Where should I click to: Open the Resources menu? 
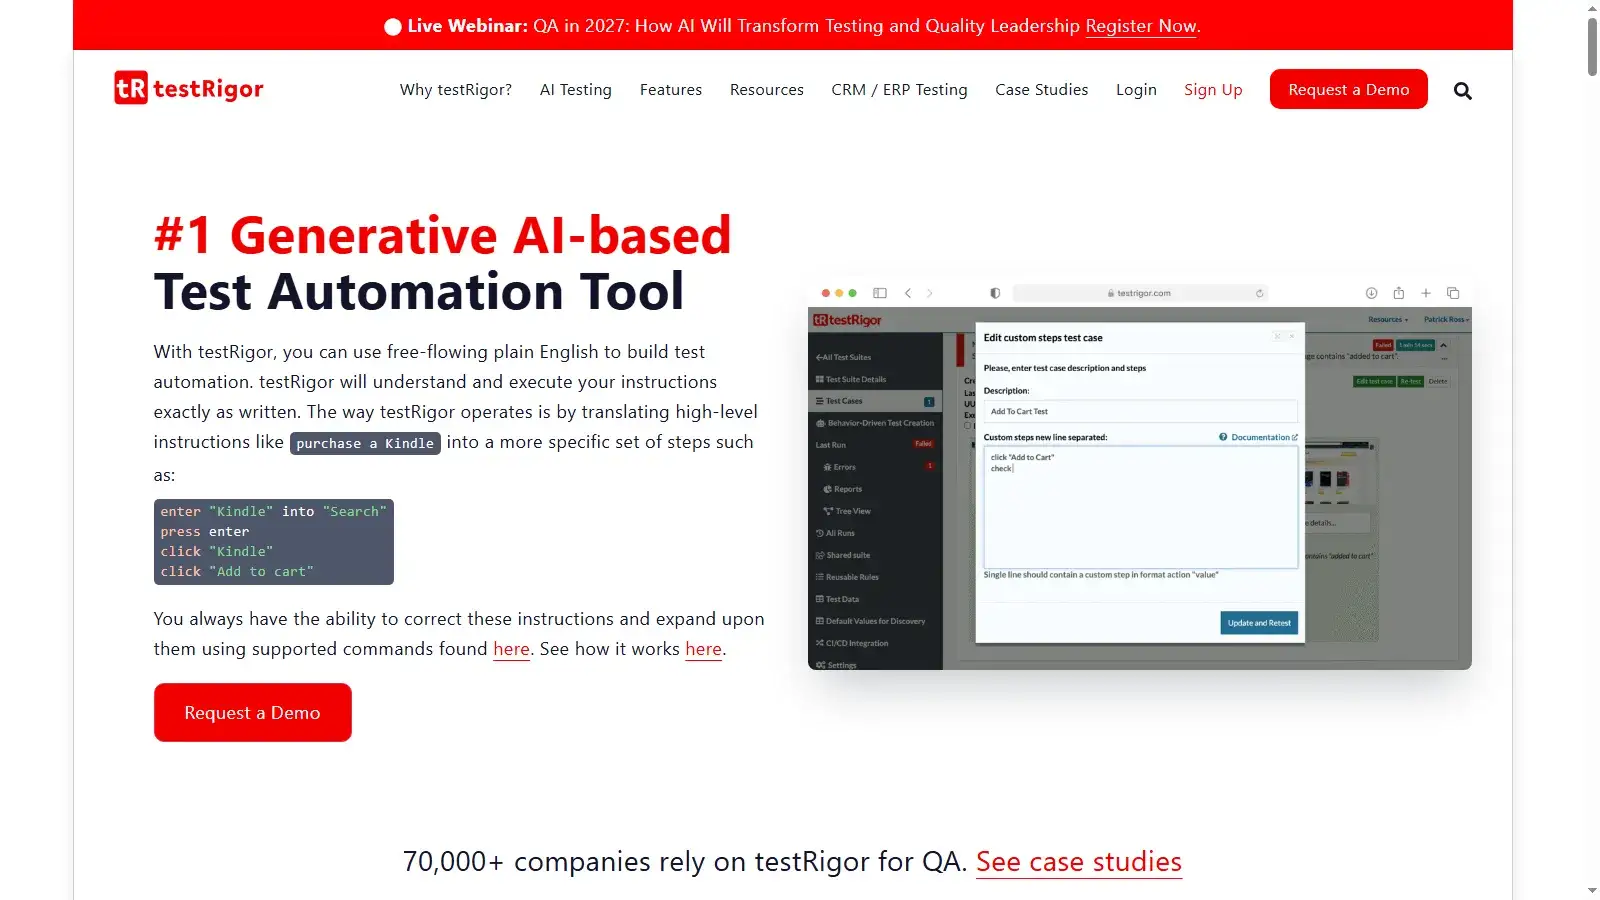[x=767, y=90]
